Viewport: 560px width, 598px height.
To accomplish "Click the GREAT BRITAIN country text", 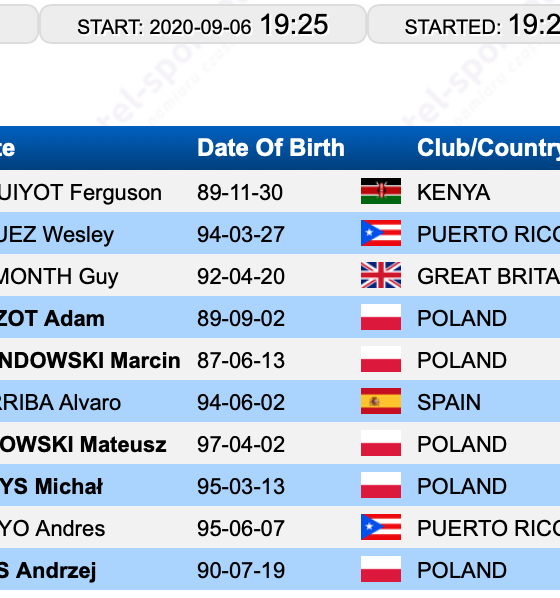I will [488, 276].
